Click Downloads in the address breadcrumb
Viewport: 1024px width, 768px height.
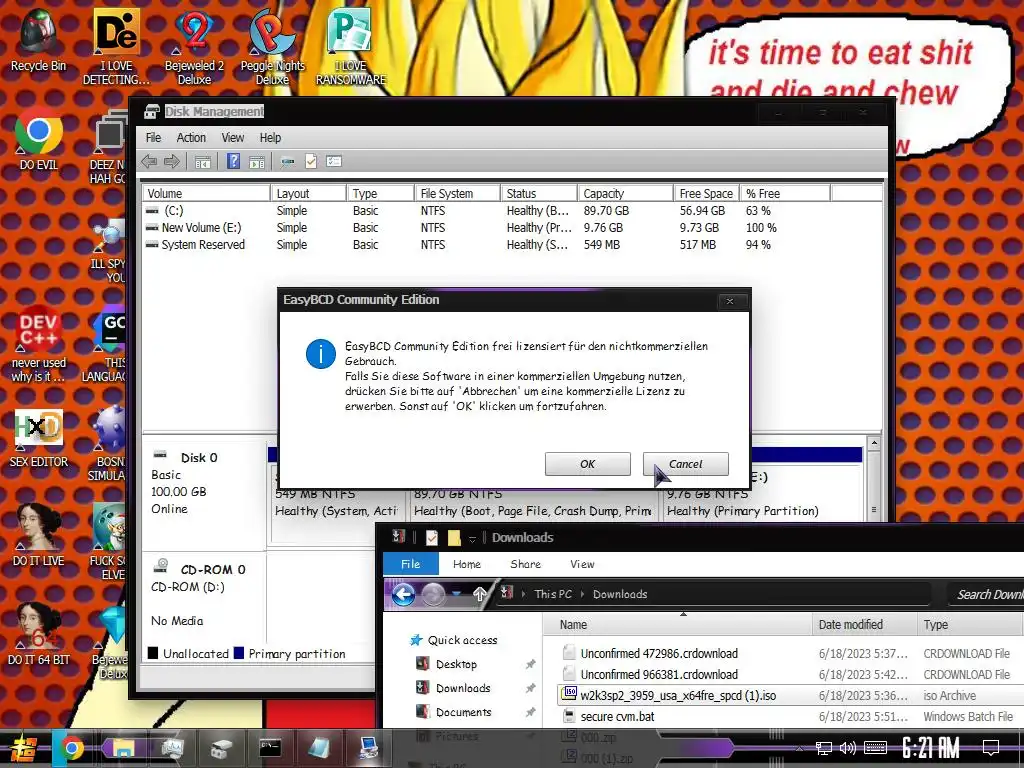click(x=620, y=594)
